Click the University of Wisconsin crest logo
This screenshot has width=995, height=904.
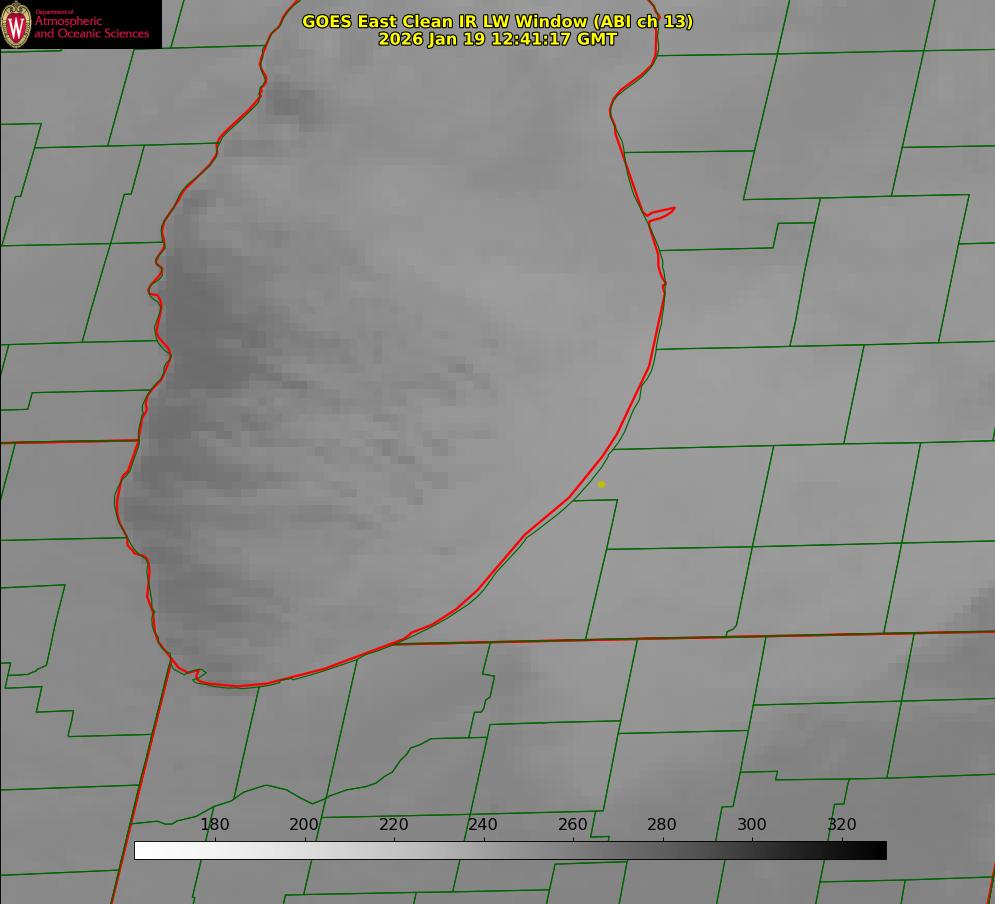click(x=16, y=24)
